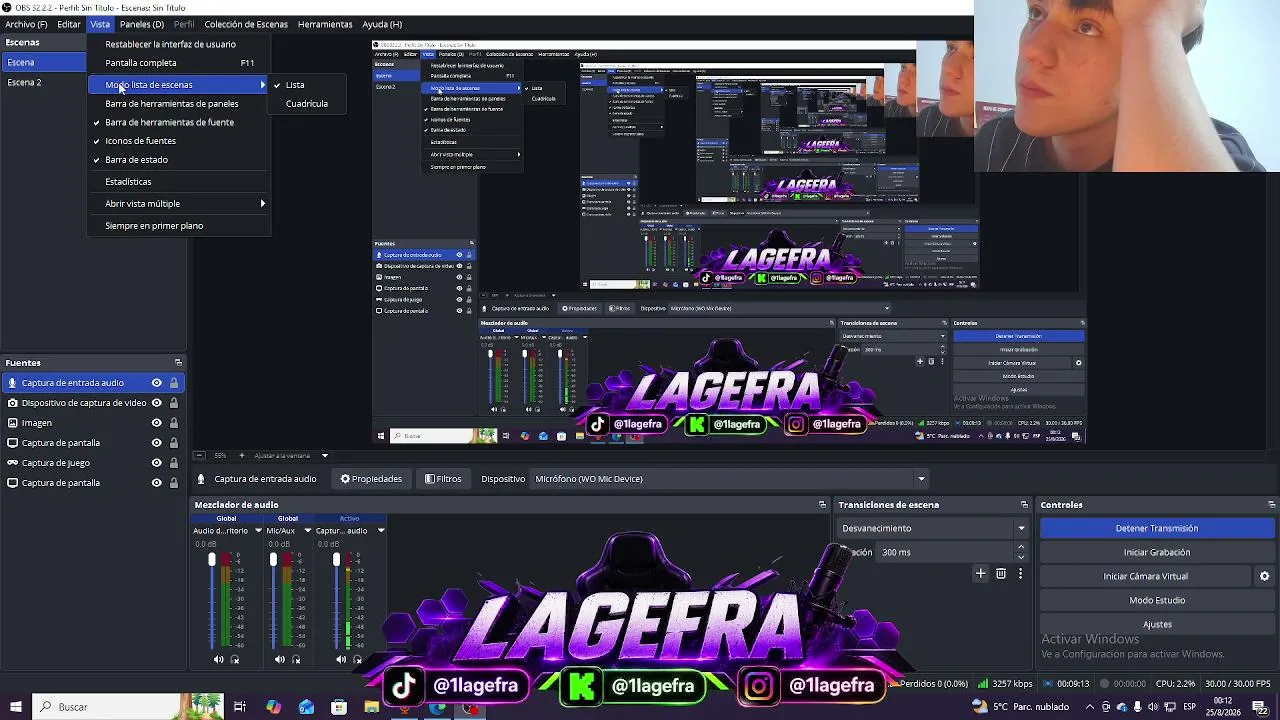Open transition properties three-dot menu
The width and height of the screenshot is (1280, 720).
coord(1020,574)
